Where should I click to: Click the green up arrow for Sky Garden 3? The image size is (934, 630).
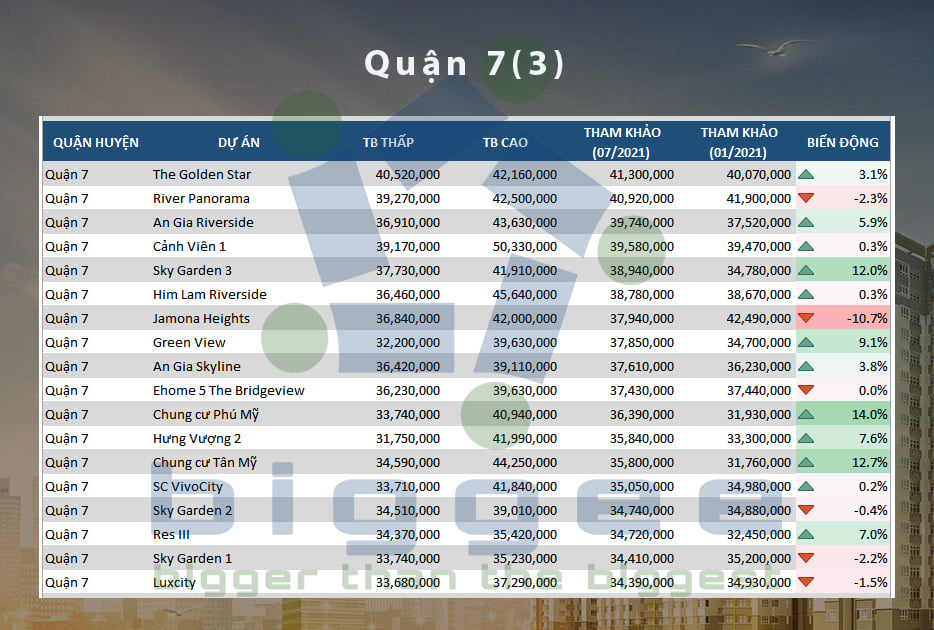806,271
